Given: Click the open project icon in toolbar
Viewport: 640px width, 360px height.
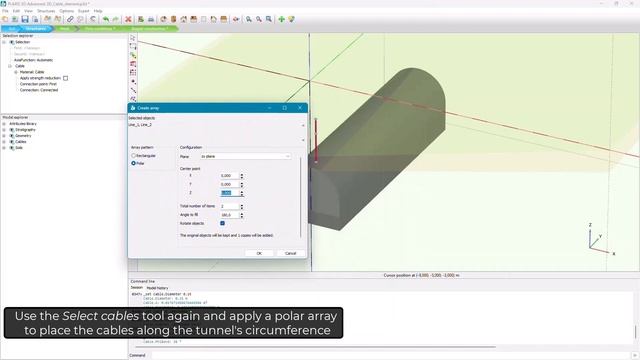Looking at the screenshot, I should (x=15, y=19).
